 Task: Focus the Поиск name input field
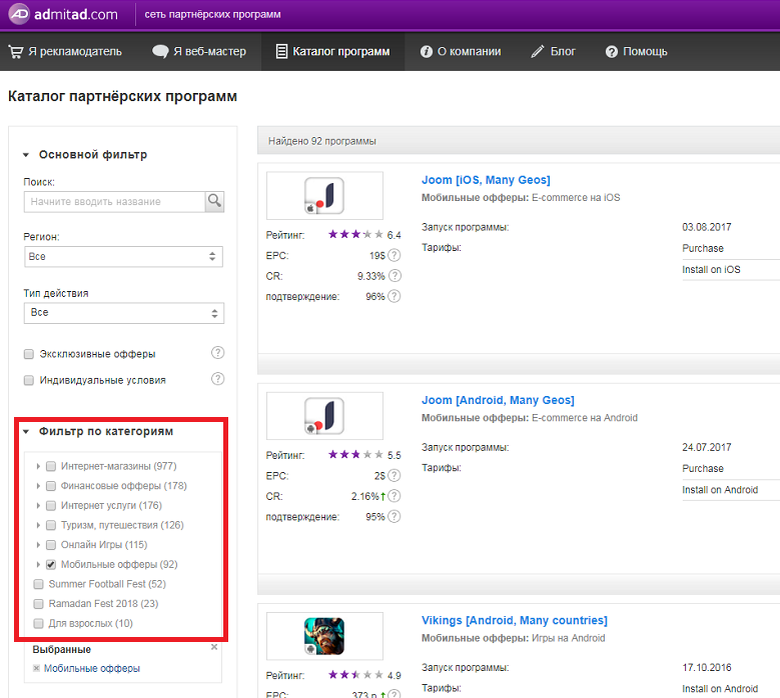tap(114, 201)
